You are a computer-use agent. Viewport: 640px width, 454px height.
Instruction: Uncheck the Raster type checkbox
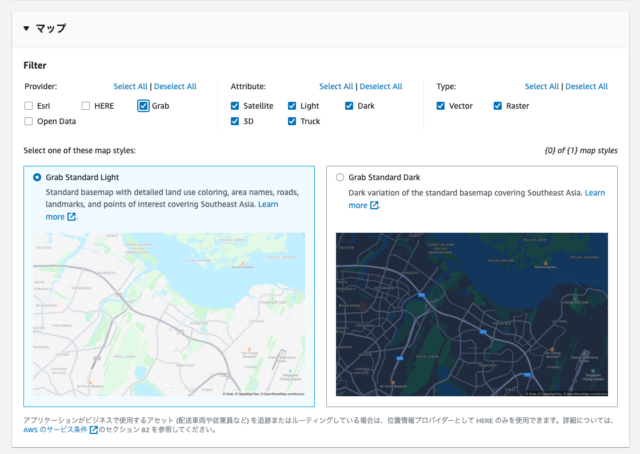pyautogui.click(x=498, y=106)
